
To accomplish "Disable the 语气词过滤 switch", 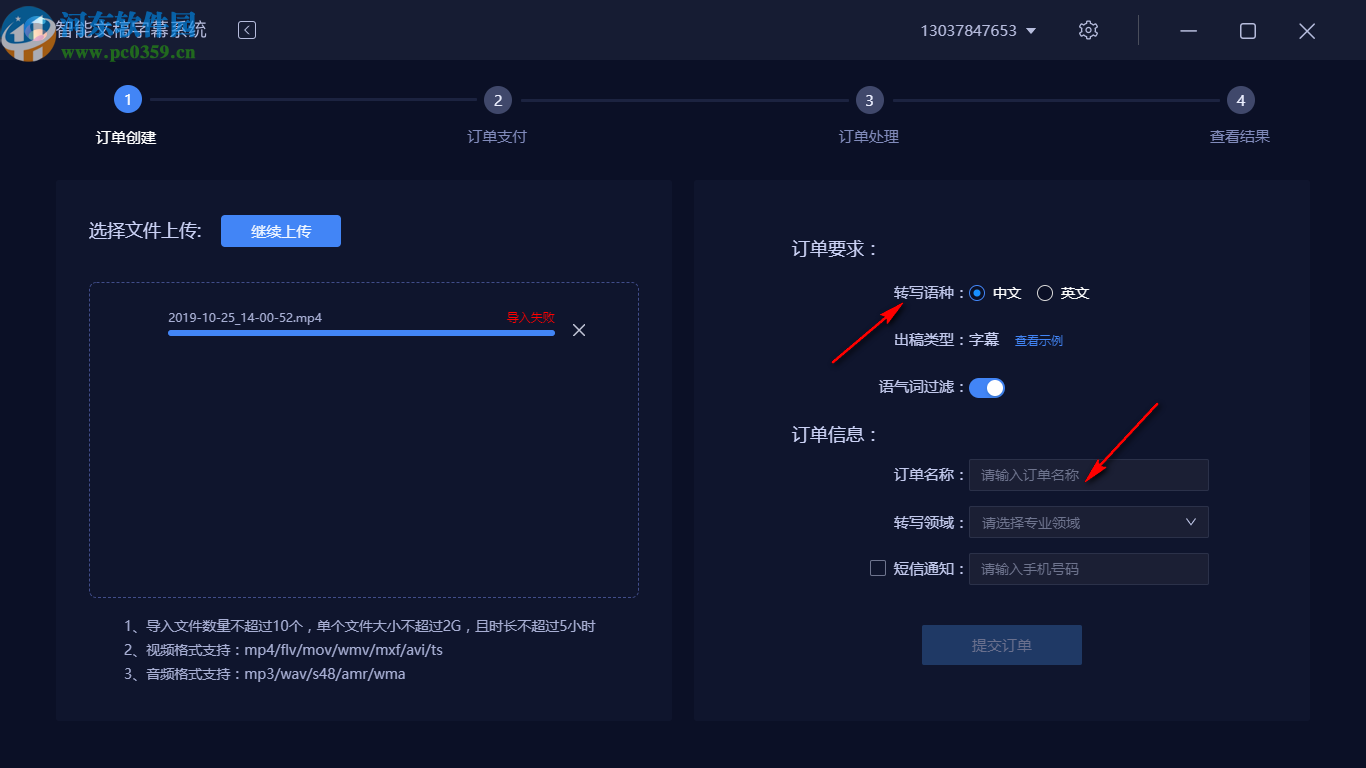I will [x=987, y=387].
